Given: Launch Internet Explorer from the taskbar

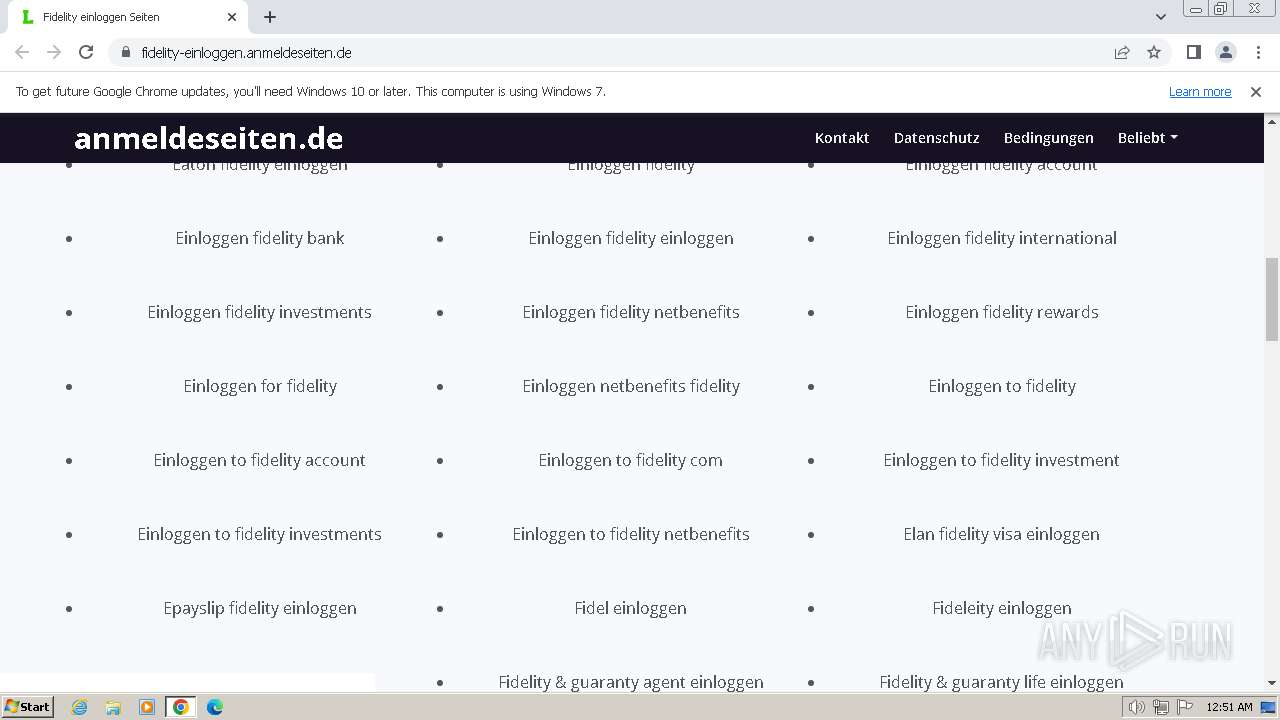Looking at the screenshot, I should [80, 707].
